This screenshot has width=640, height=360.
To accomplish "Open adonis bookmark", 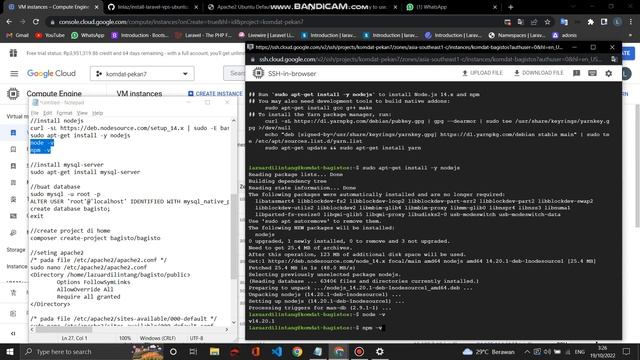I will coord(564,36).
